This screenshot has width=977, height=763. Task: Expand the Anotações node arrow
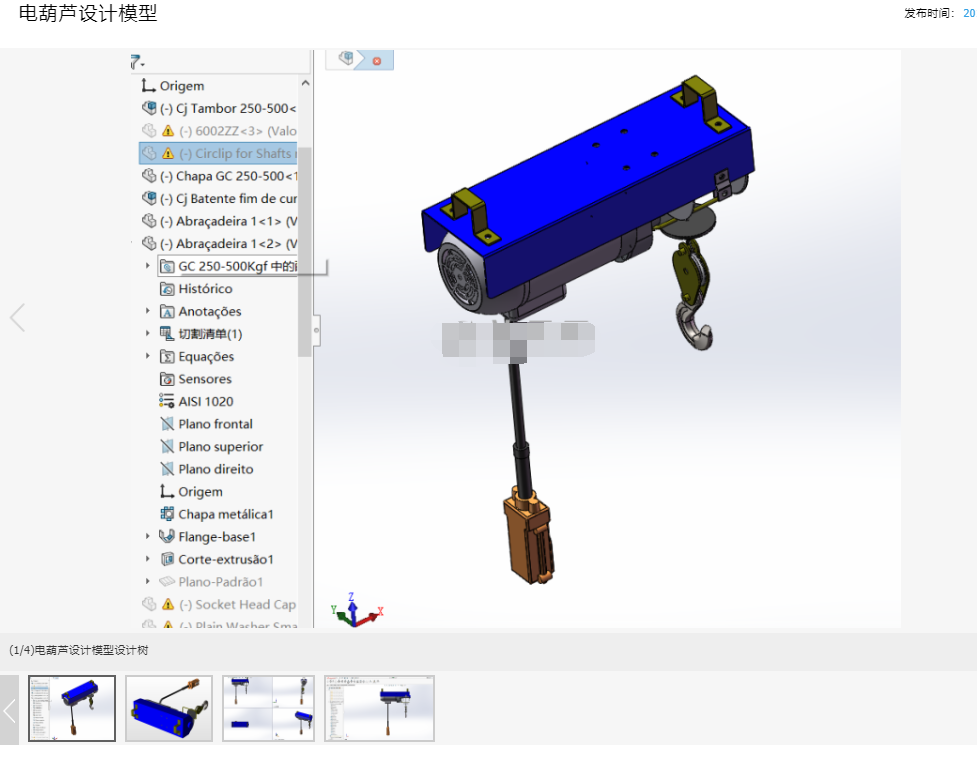[148, 311]
